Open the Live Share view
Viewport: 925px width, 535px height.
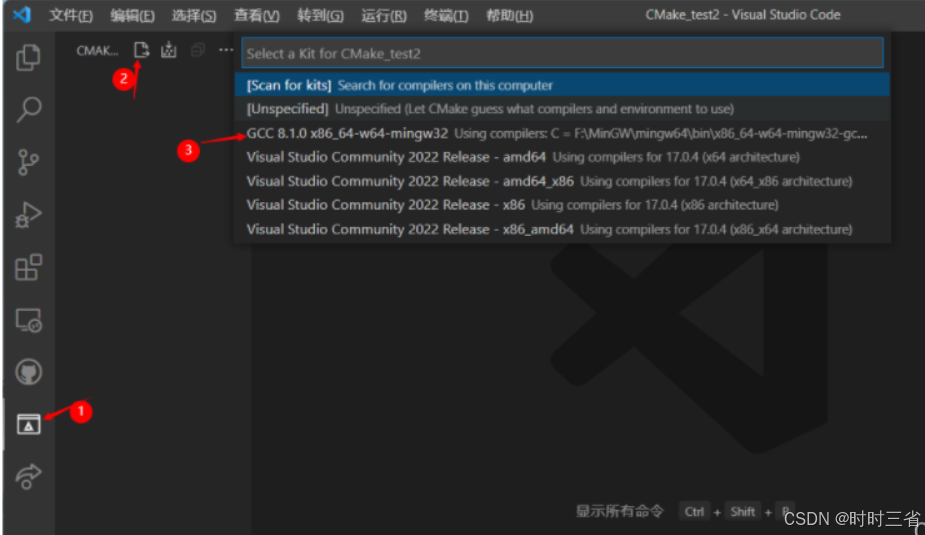click(x=28, y=477)
